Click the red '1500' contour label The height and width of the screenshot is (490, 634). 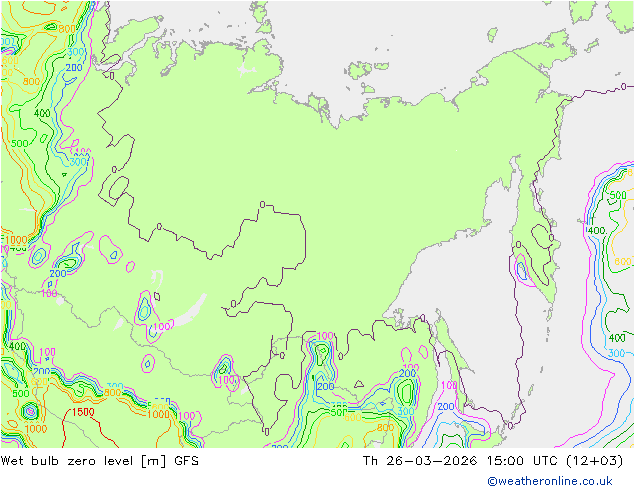(83, 412)
